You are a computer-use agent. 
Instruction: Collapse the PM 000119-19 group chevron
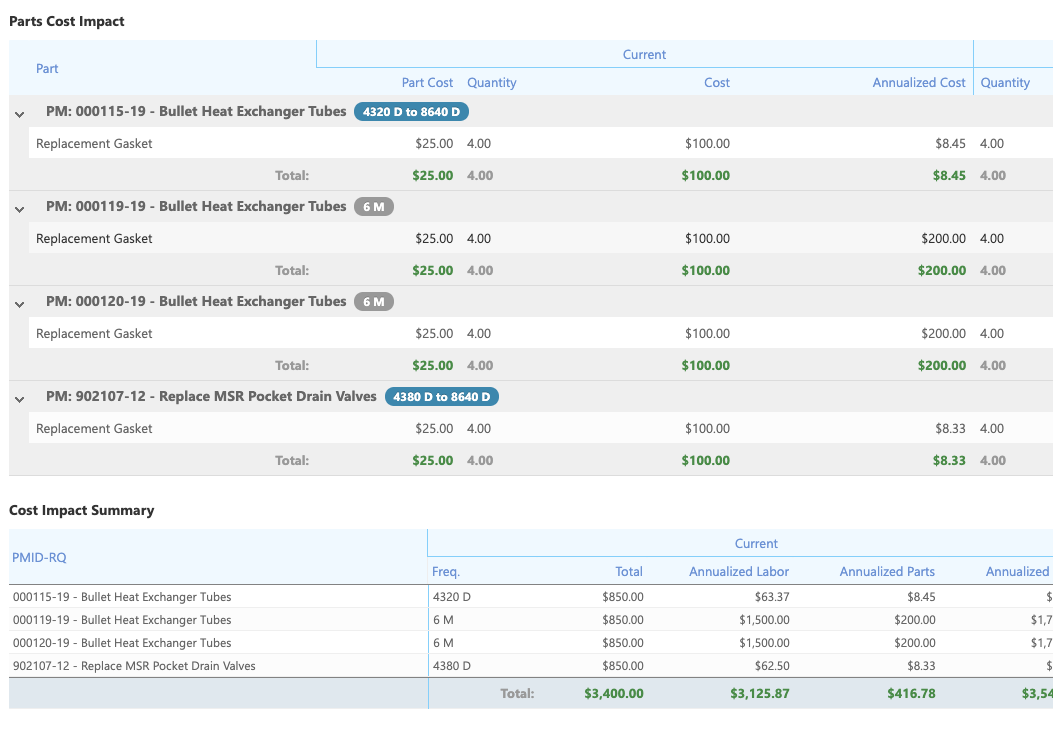pos(19,209)
